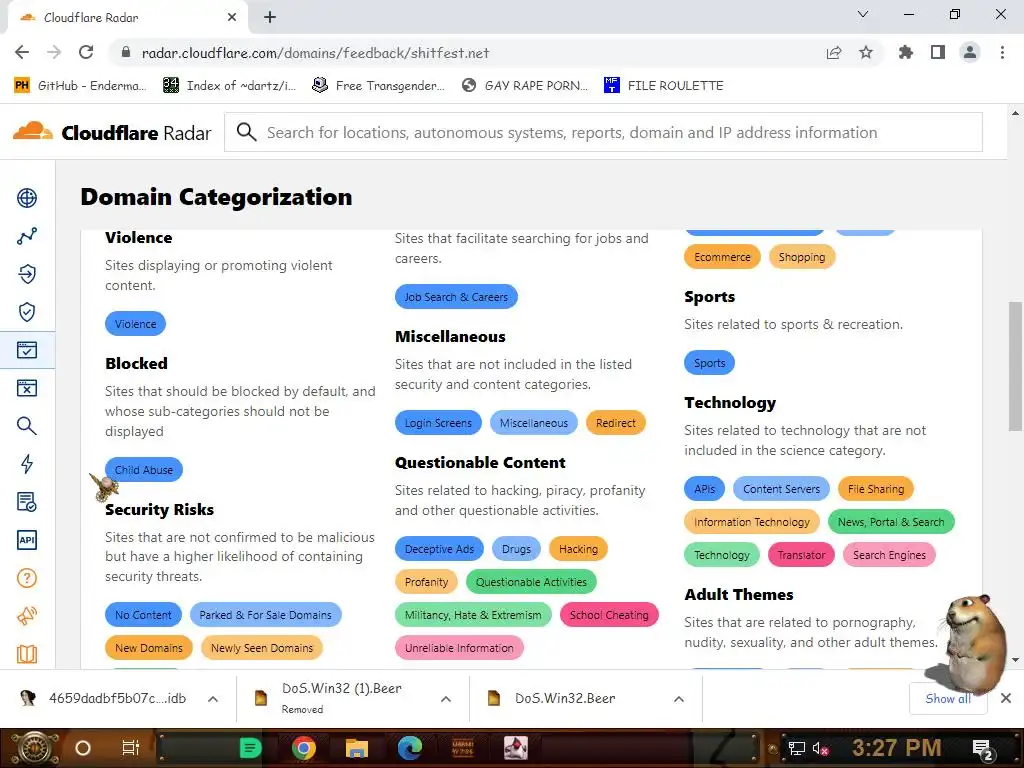This screenshot has height=768, width=1024.
Task: Toggle the Login Screens tag
Action: (x=438, y=423)
